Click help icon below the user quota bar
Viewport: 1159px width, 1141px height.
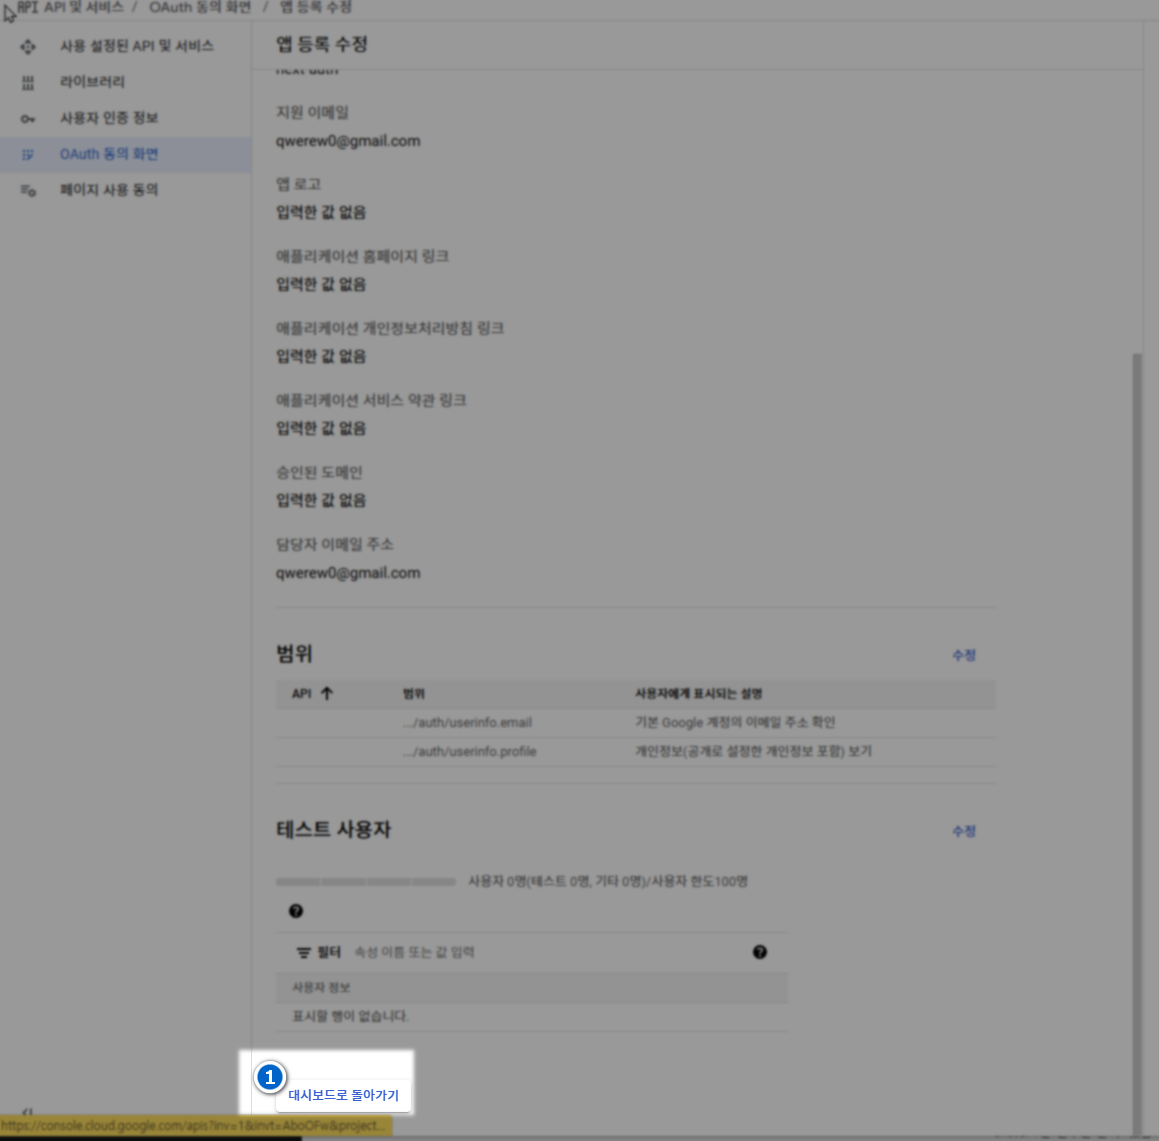click(x=296, y=911)
